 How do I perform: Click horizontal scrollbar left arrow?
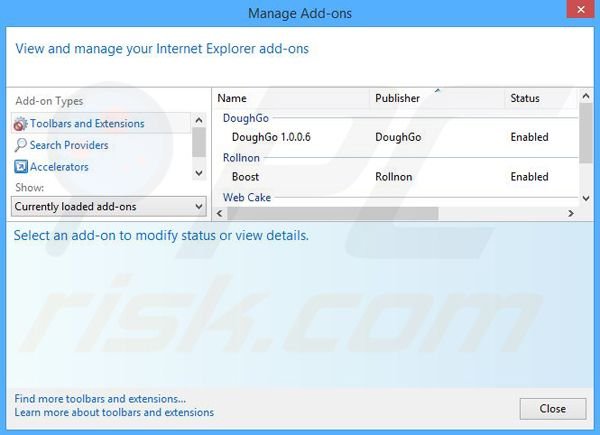tap(220, 213)
